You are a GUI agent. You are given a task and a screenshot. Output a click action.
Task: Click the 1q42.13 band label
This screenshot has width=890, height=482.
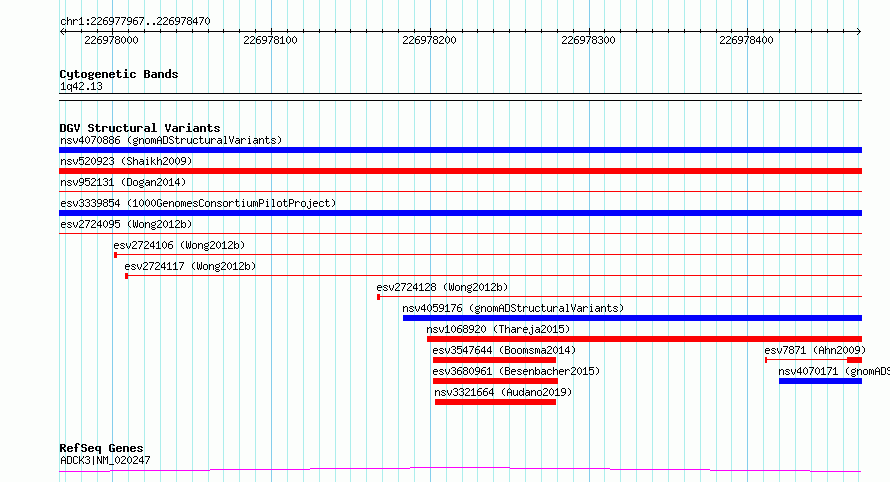tap(81, 86)
